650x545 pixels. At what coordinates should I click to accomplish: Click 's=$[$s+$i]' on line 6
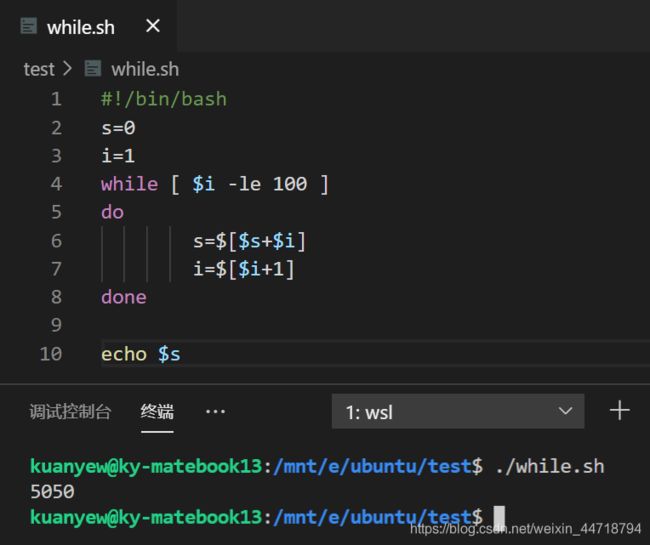click(x=249, y=241)
